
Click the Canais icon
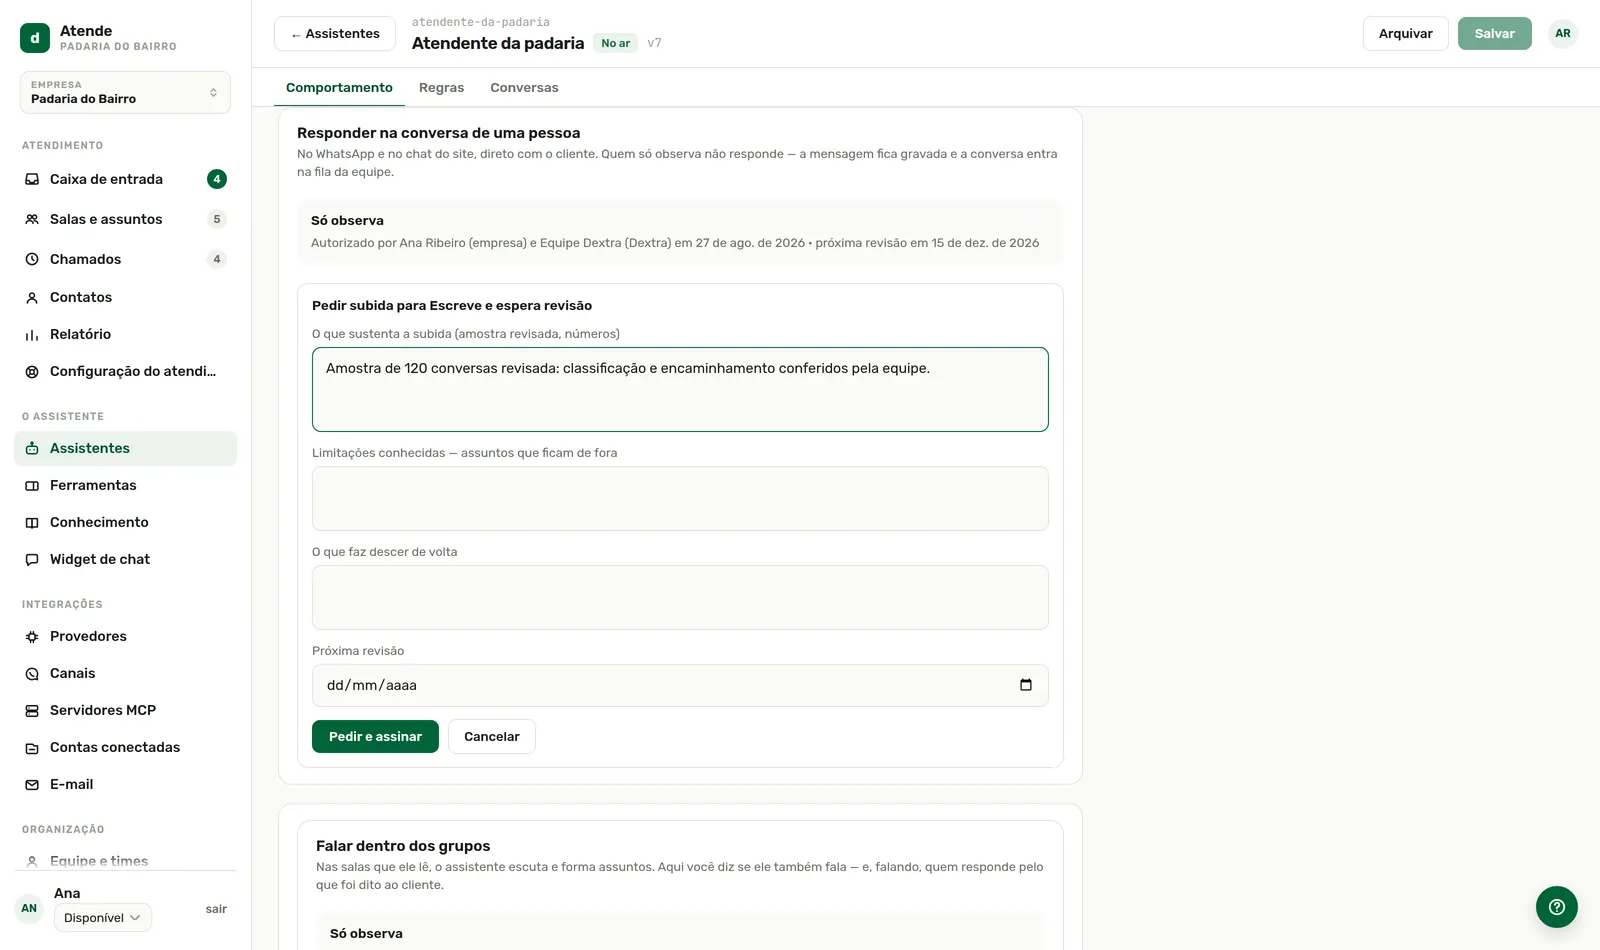click(32, 673)
